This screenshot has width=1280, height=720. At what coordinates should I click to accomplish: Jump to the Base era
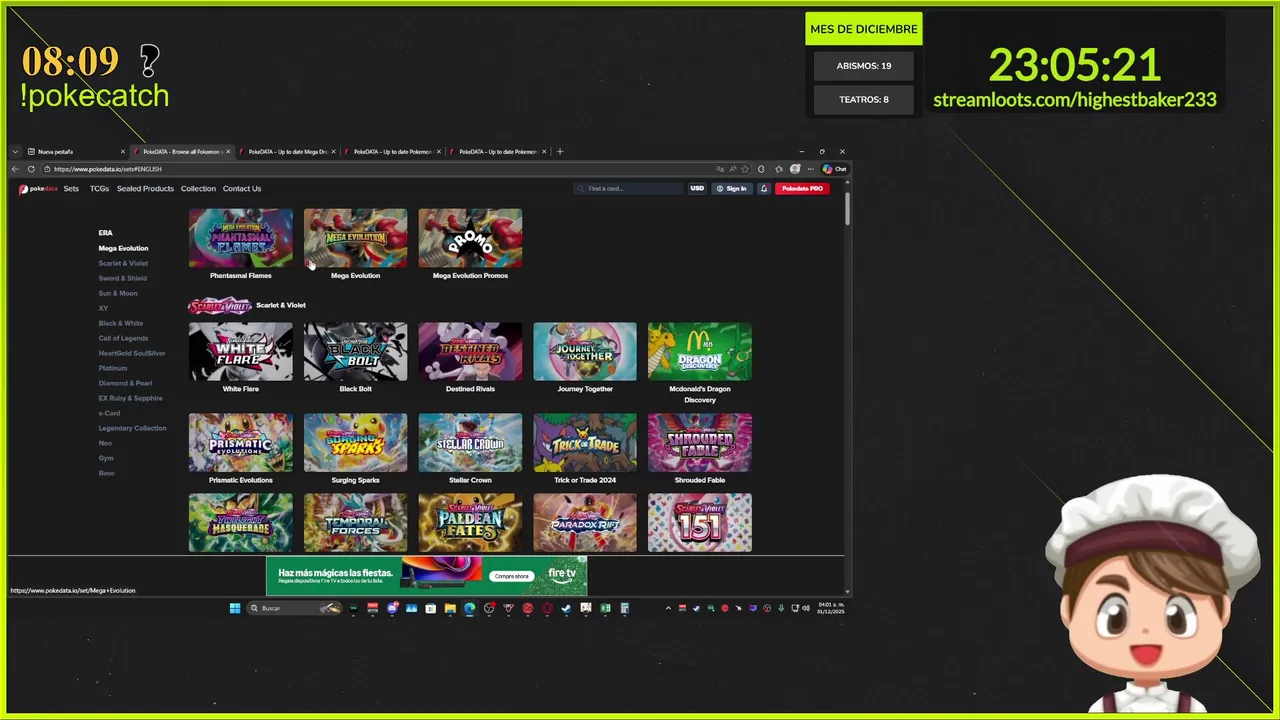click(106, 473)
